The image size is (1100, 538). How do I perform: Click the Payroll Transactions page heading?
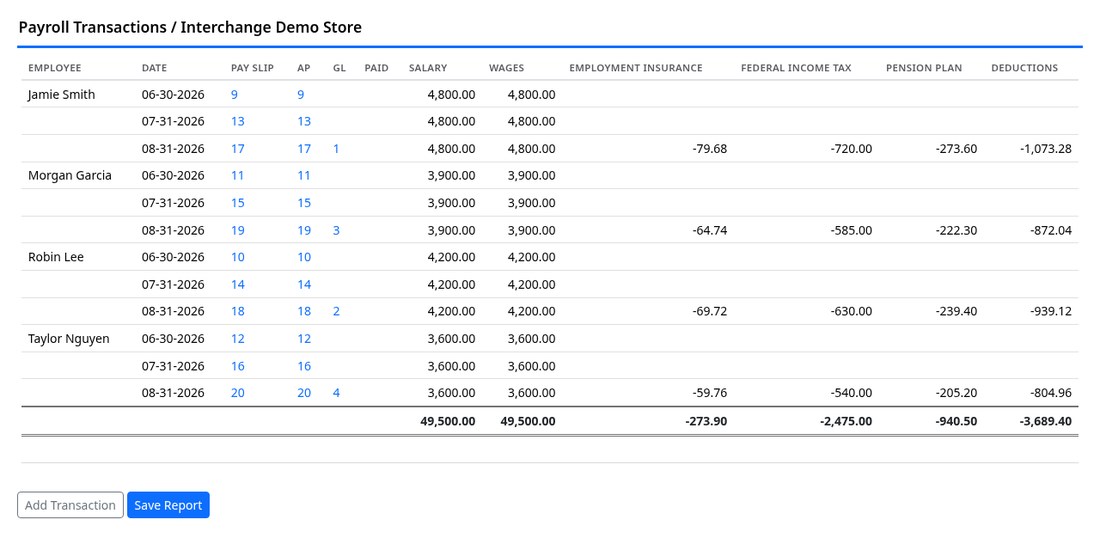click(x=190, y=27)
